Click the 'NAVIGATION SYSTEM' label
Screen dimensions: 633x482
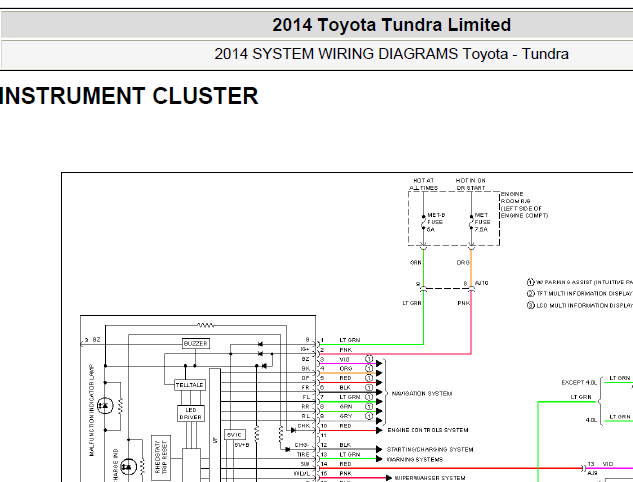pos(422,393)
